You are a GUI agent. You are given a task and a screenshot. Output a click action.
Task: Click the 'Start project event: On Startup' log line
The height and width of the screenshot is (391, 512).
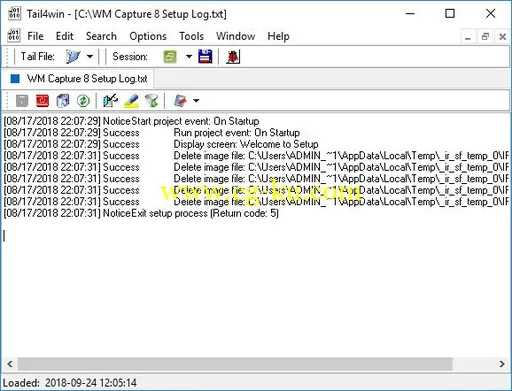[x=131, y=121]
